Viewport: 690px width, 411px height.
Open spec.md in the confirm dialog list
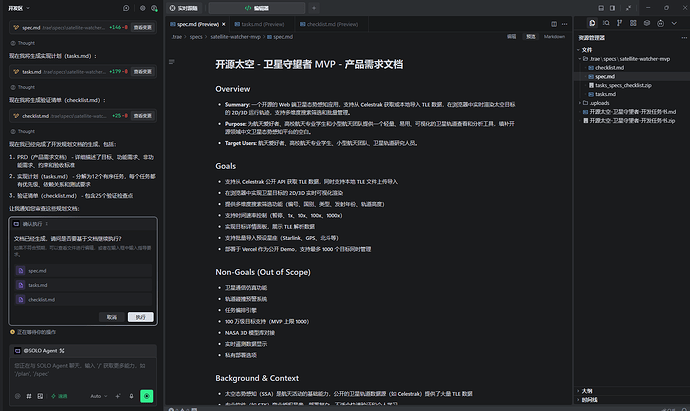pyautogui.click(x=83, y=271)
